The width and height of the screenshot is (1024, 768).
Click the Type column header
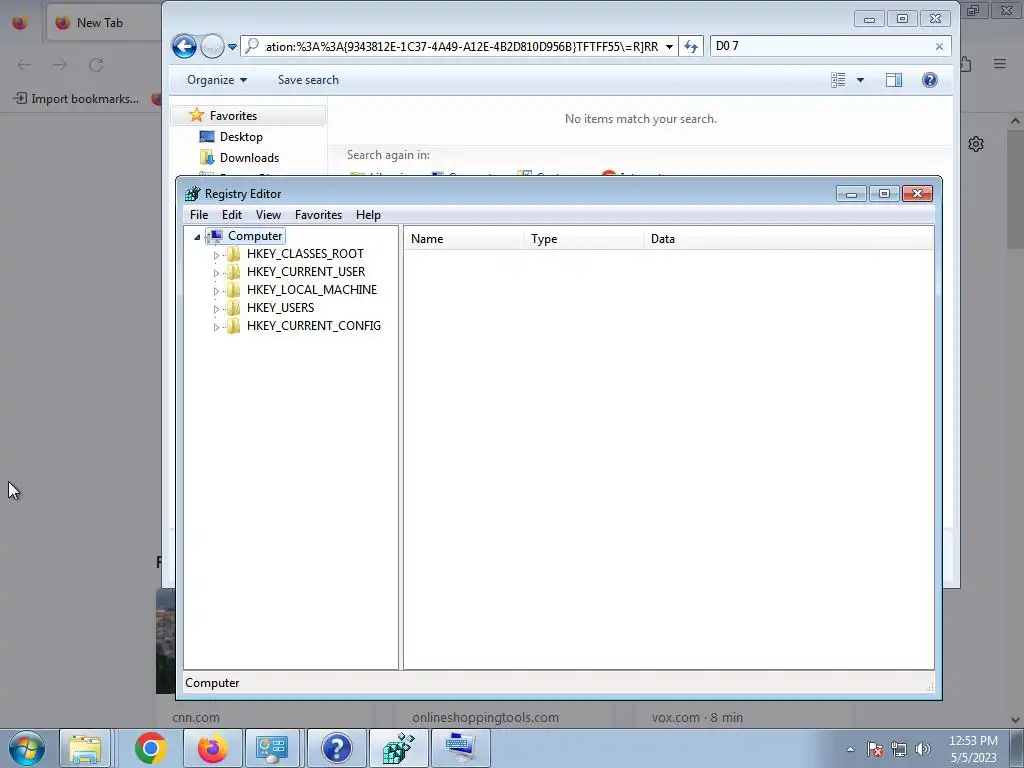(584, 239)
